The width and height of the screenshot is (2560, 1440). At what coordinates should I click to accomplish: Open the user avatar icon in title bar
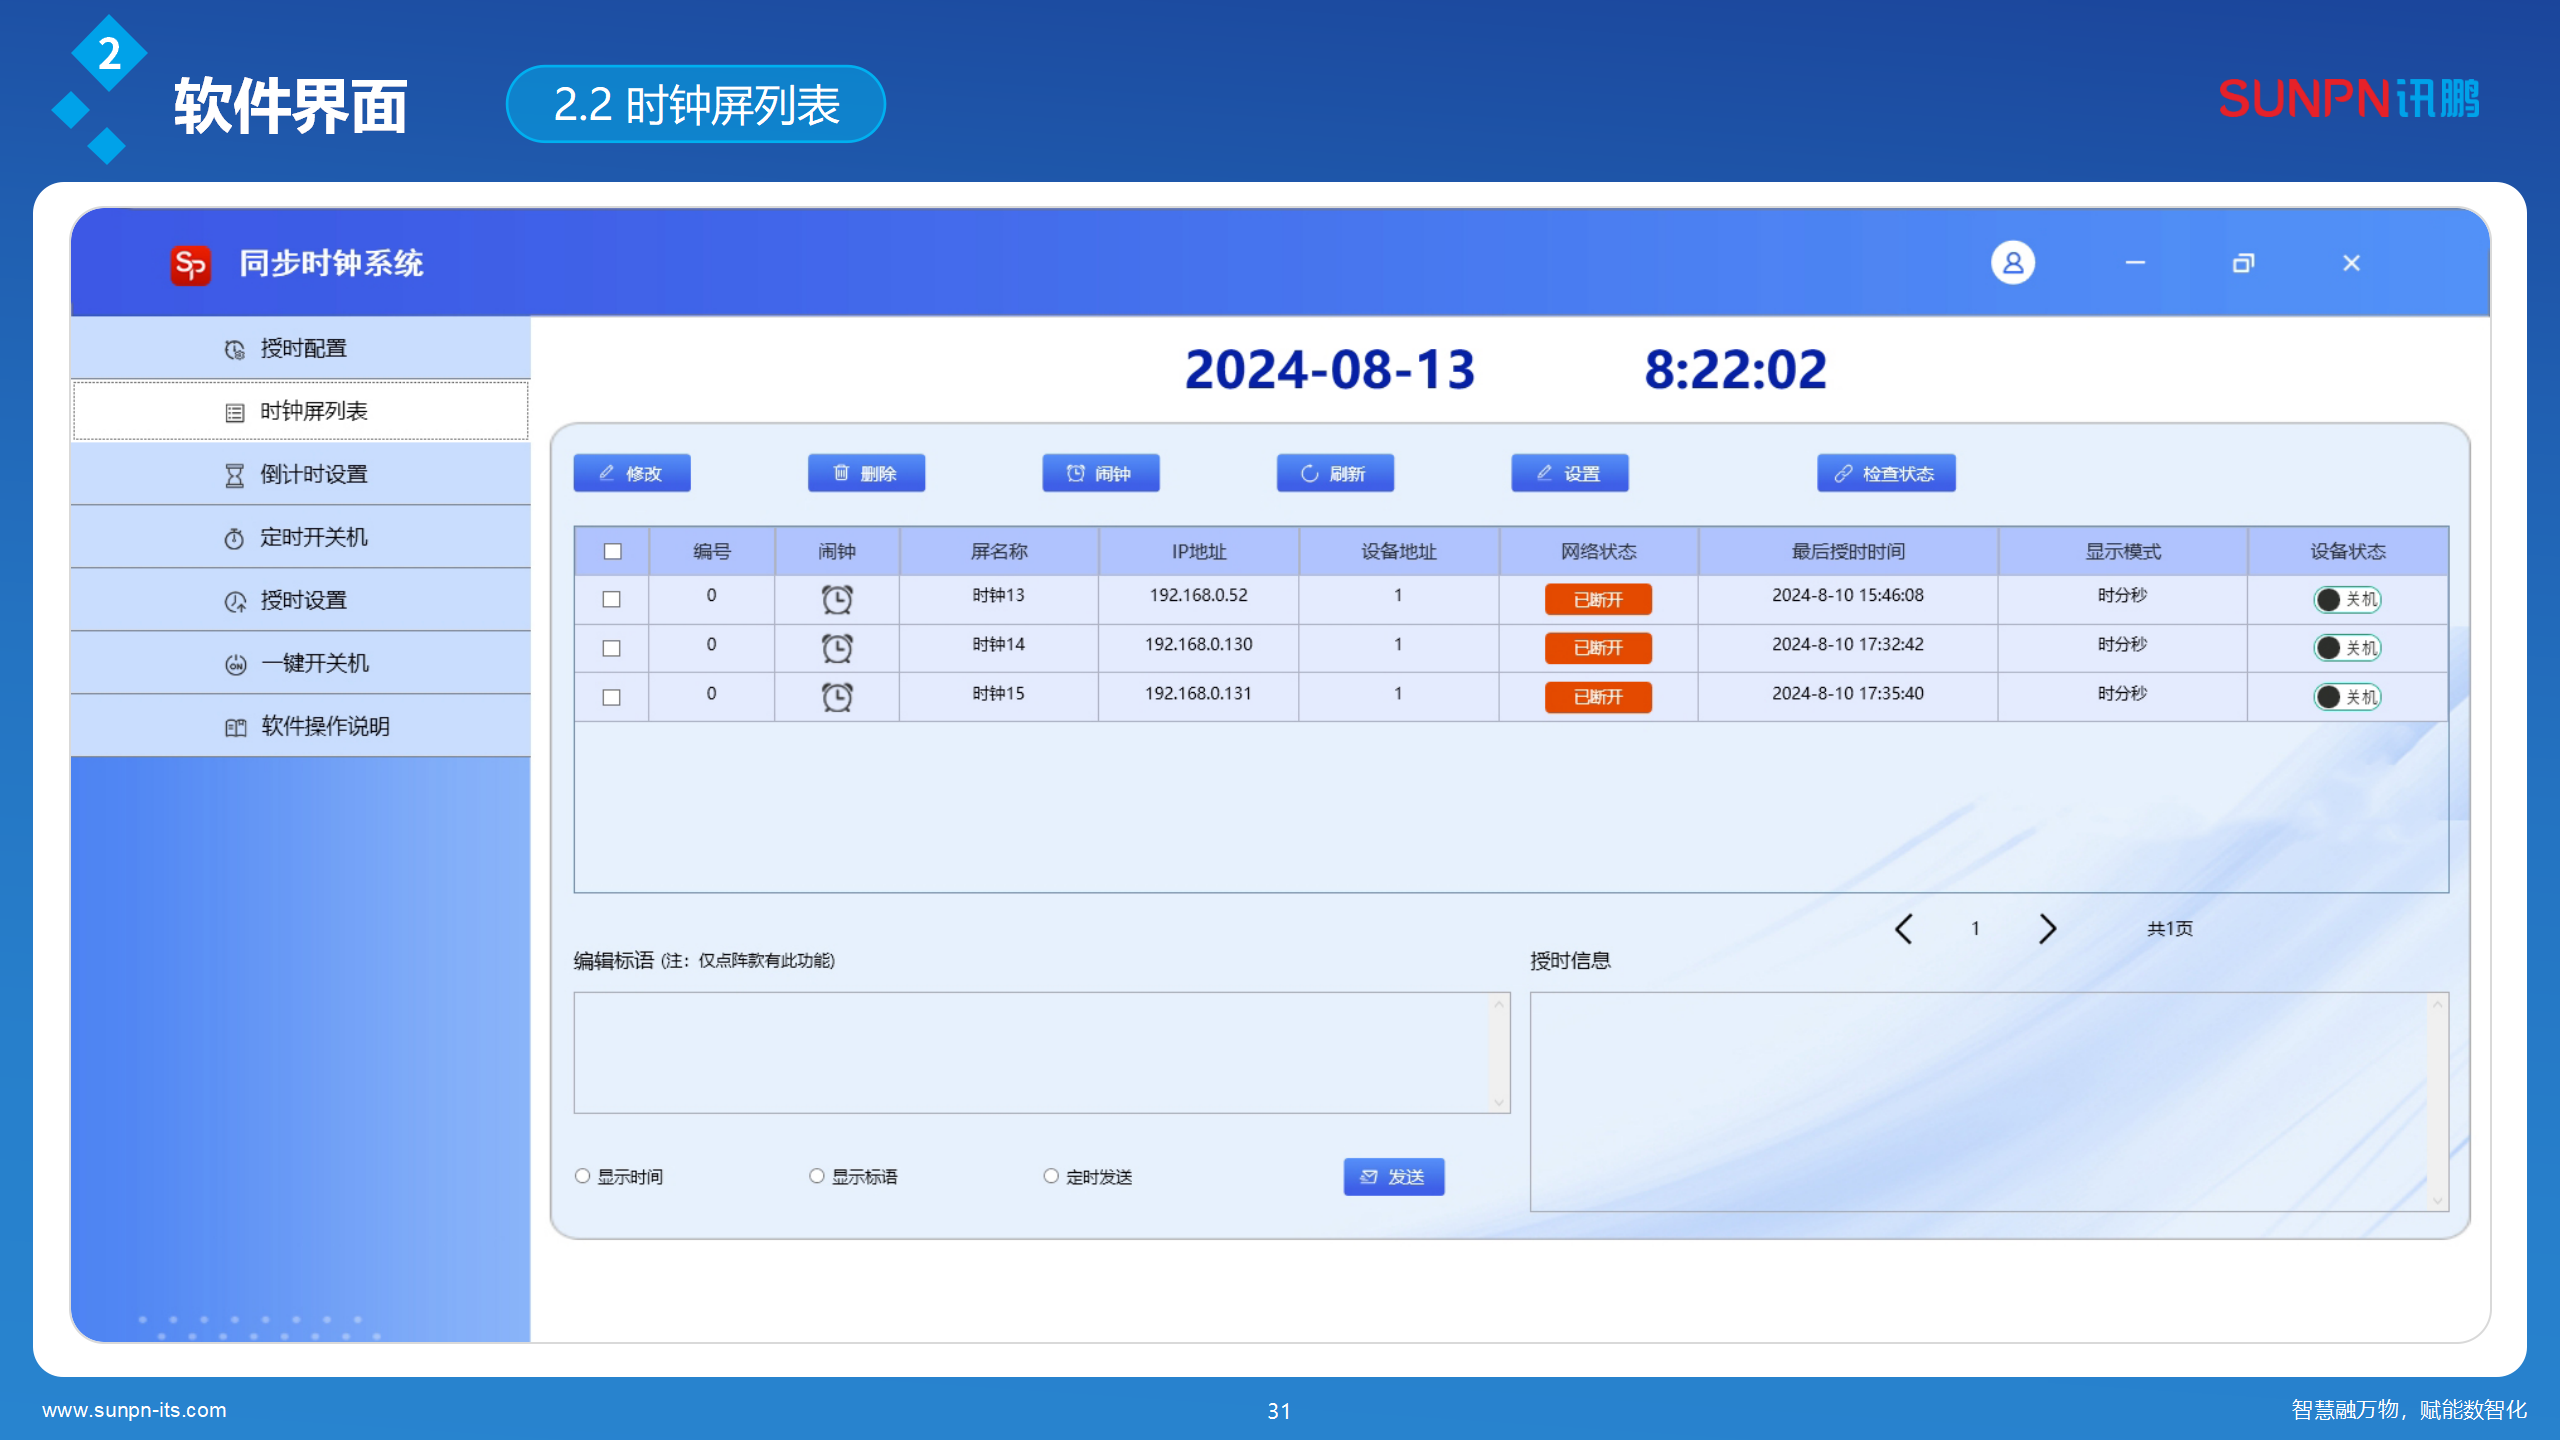(x=2015, y=262)
